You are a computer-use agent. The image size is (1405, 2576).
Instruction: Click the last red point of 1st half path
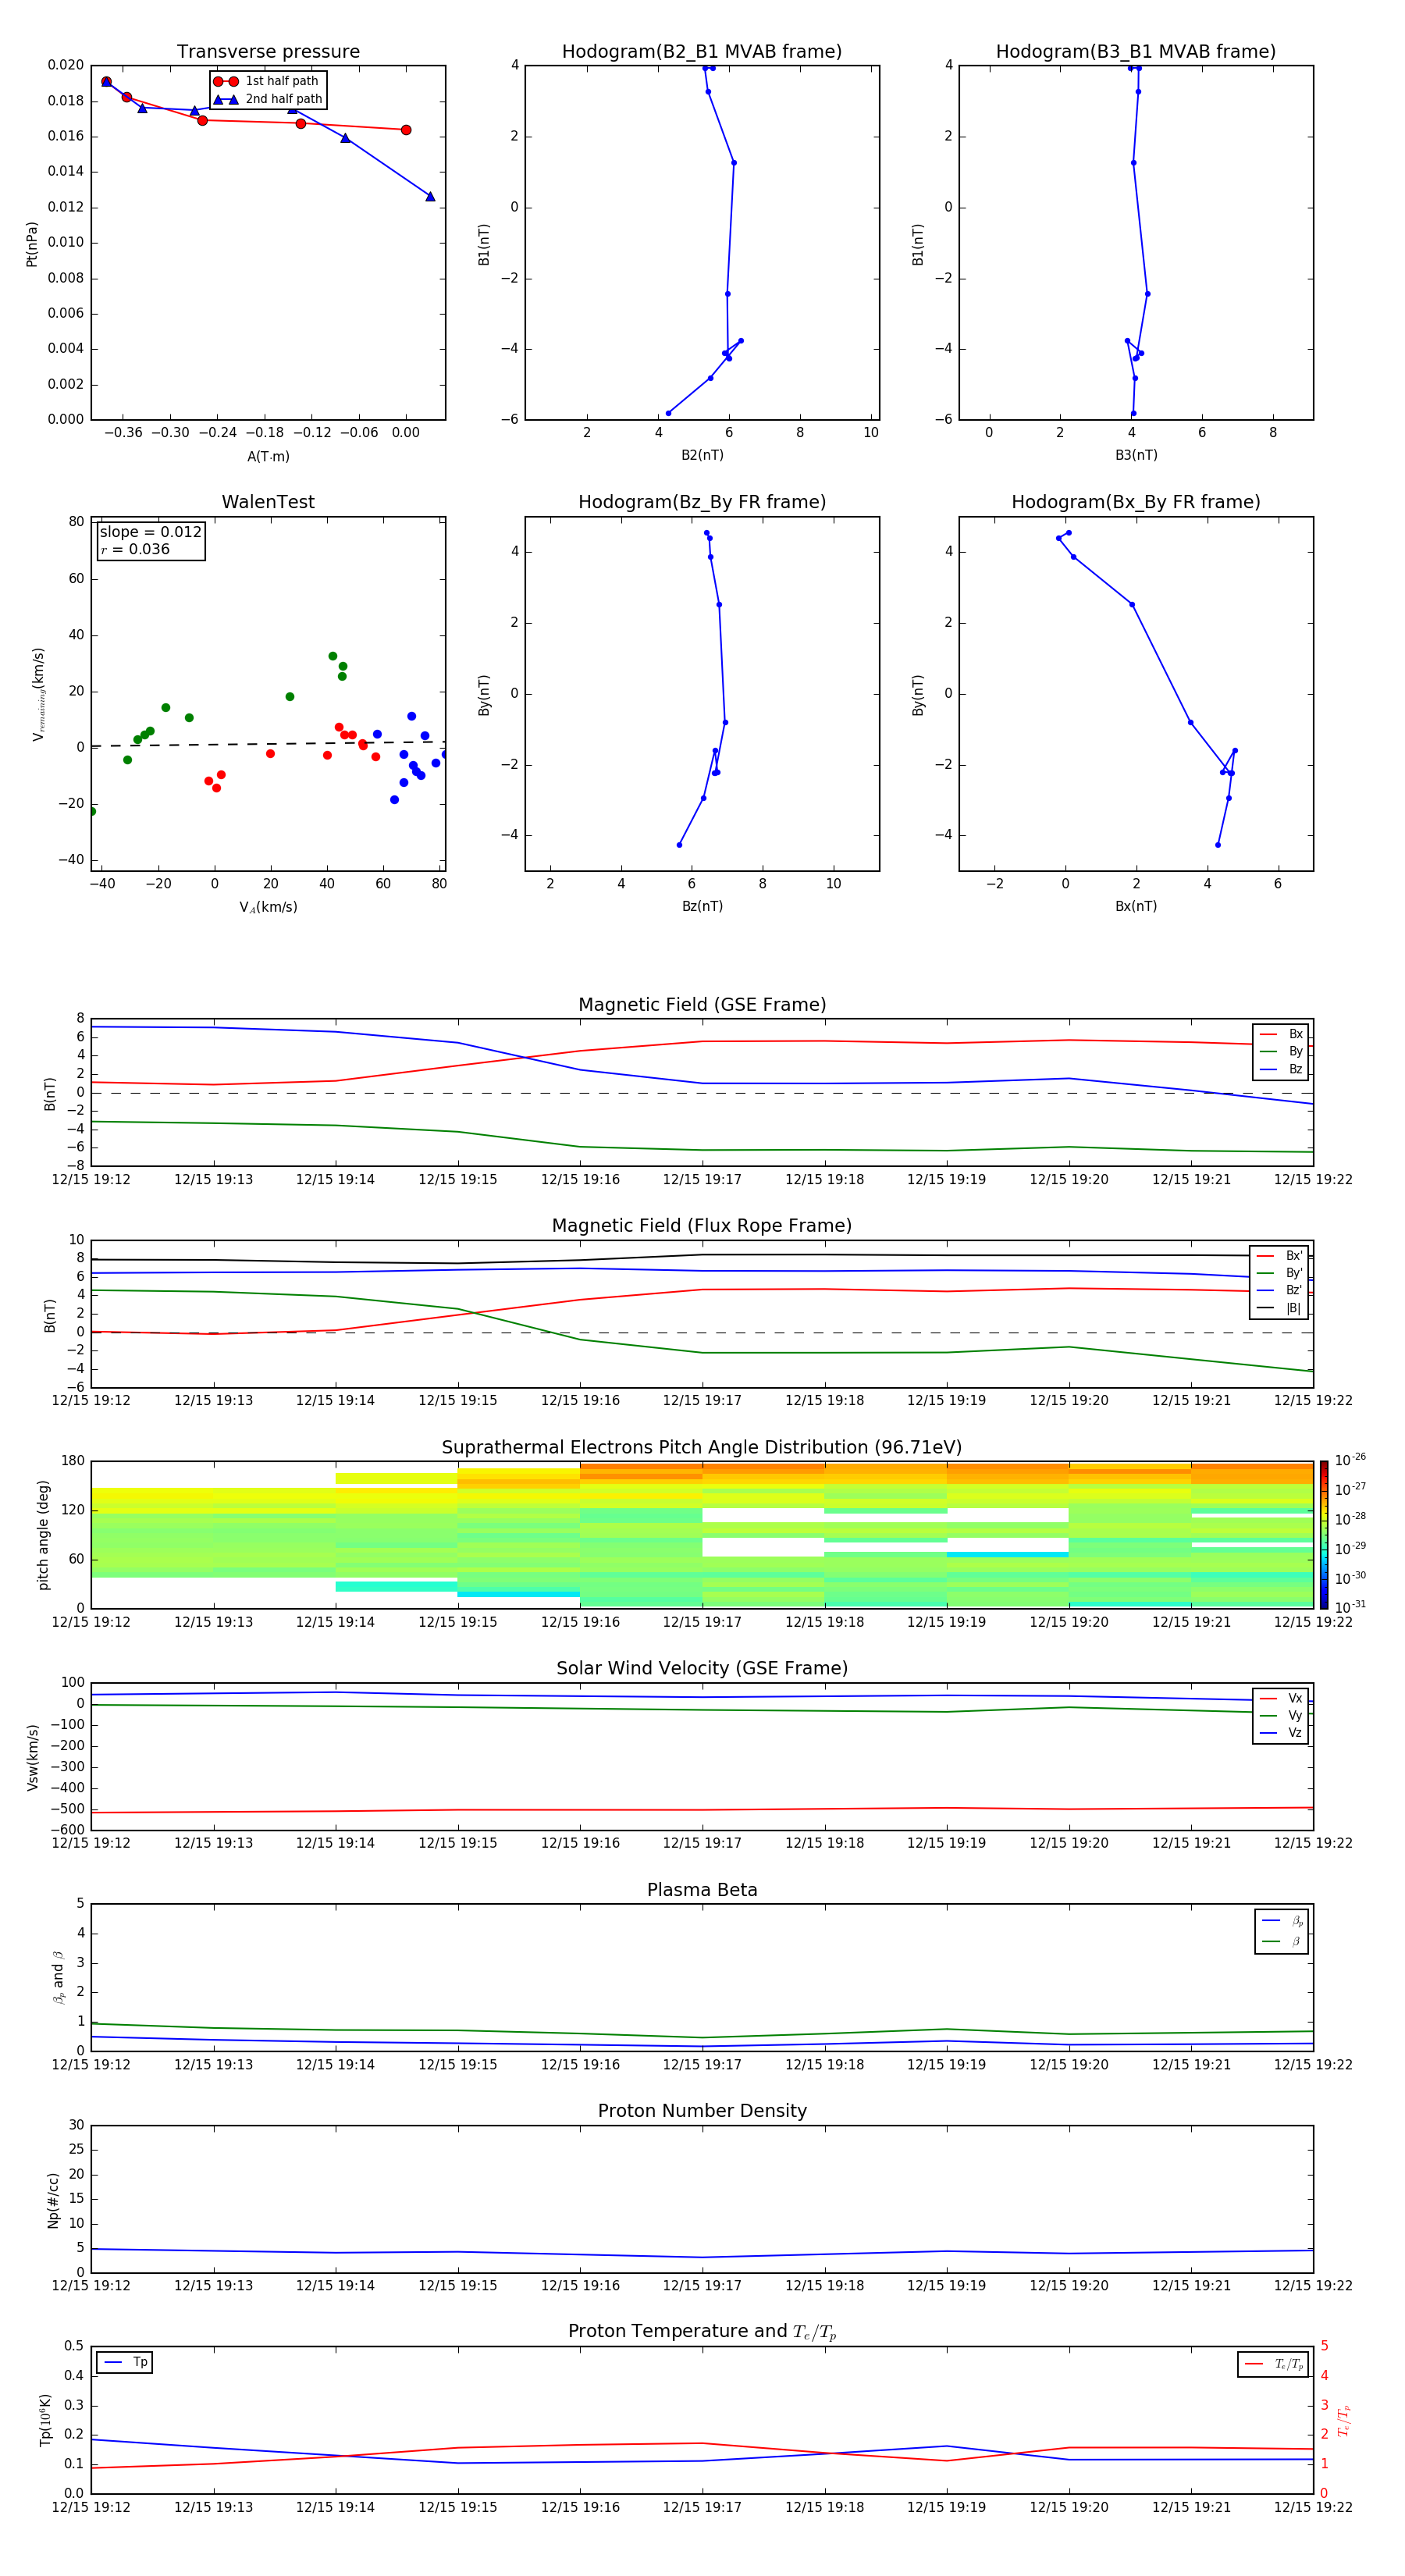406,130
